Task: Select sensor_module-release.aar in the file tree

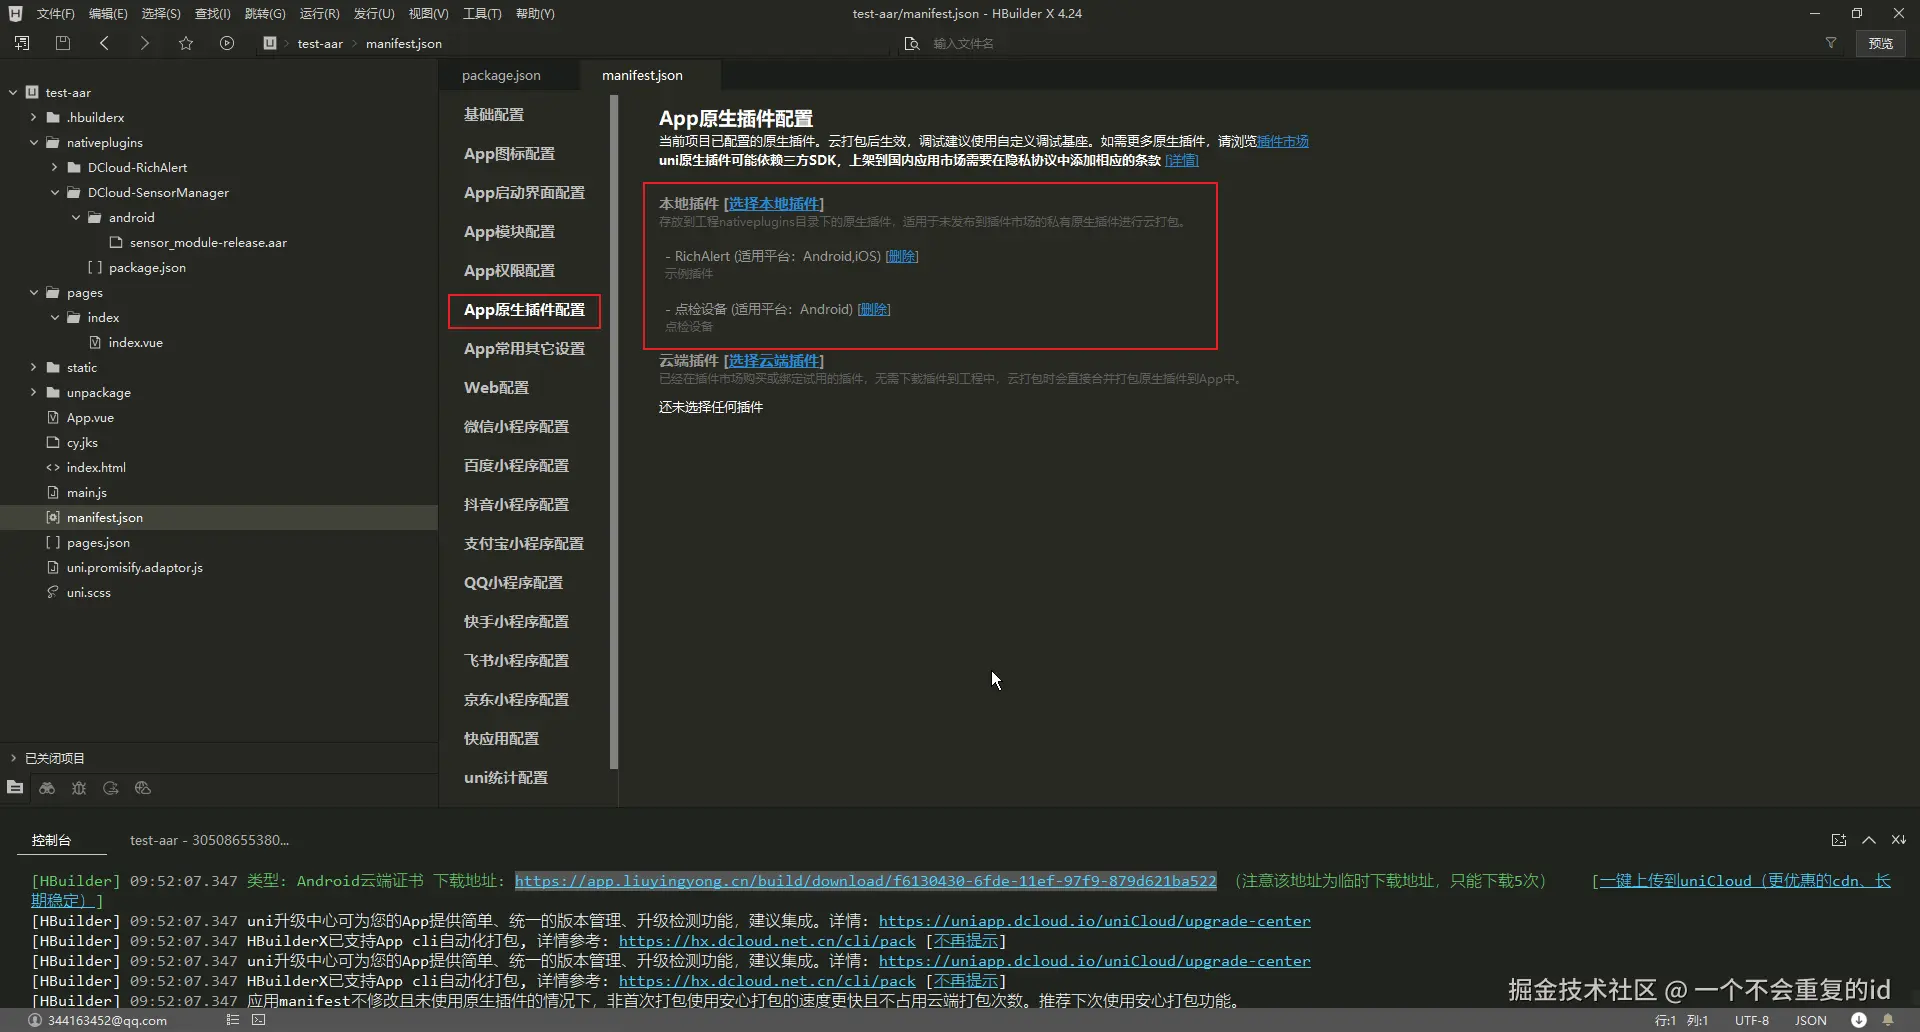Action: [208, 242]
